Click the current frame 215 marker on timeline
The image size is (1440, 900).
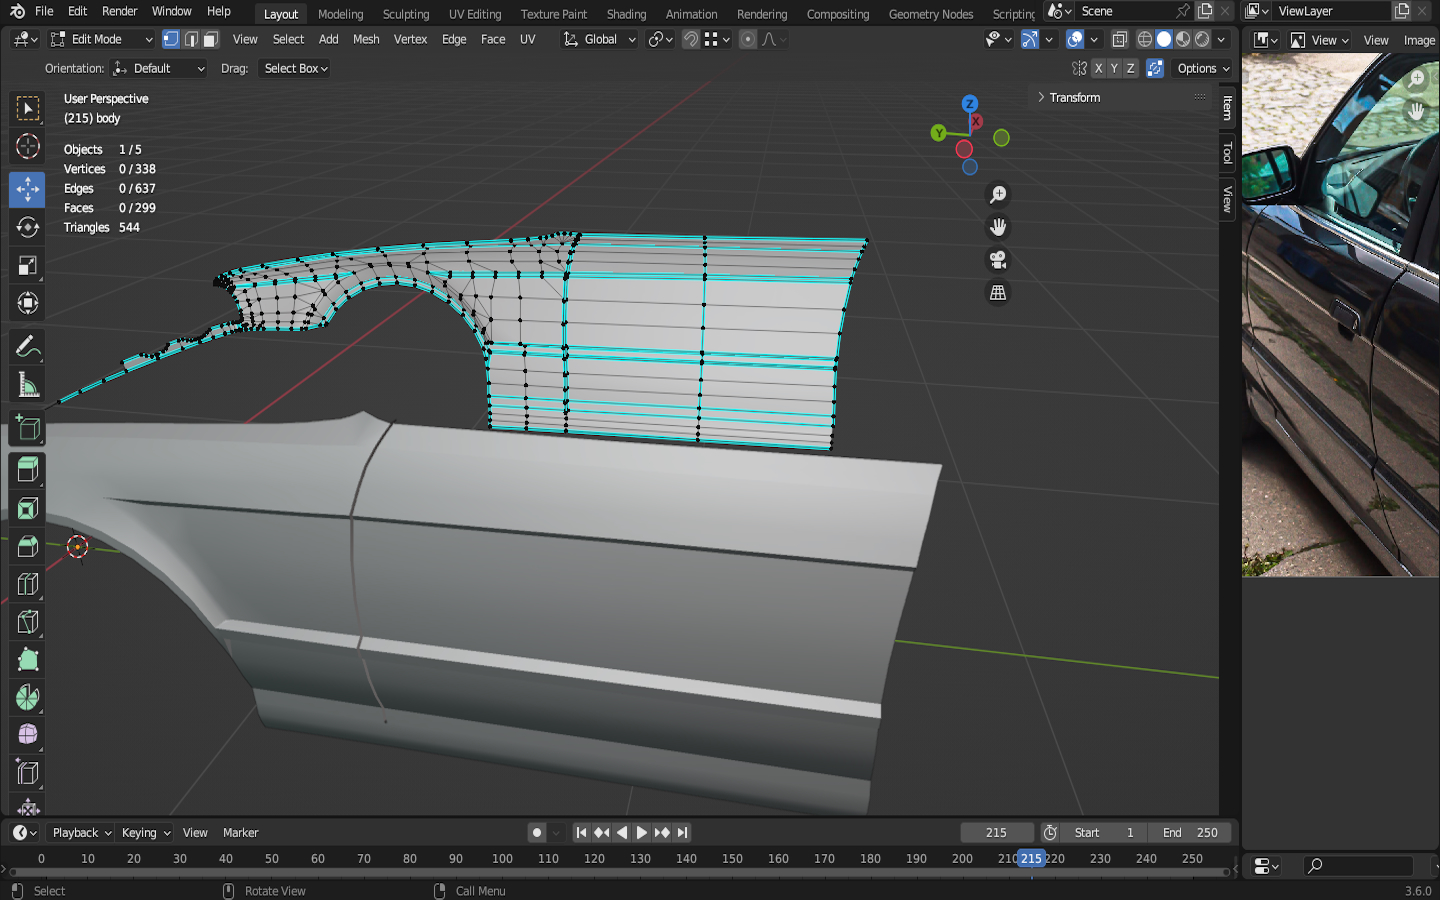coord(1031,858)
